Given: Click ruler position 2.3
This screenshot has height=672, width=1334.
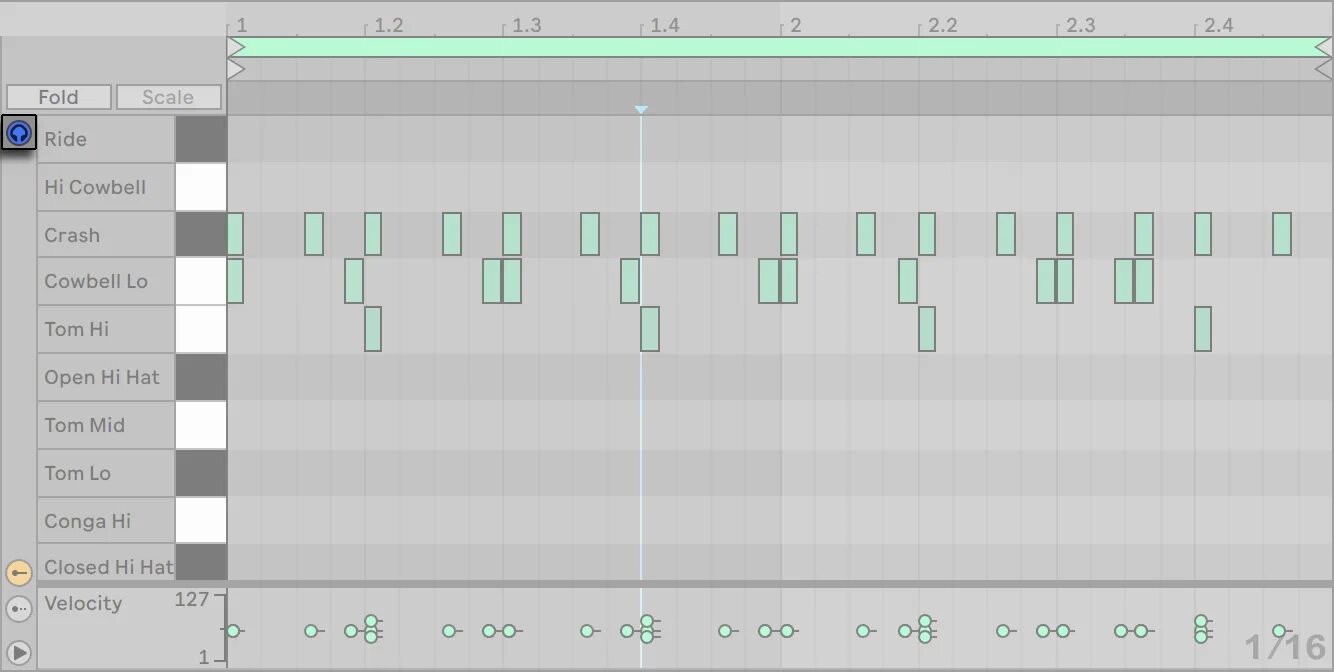Looking at the screenshot, I should [x=1080, y=25].
